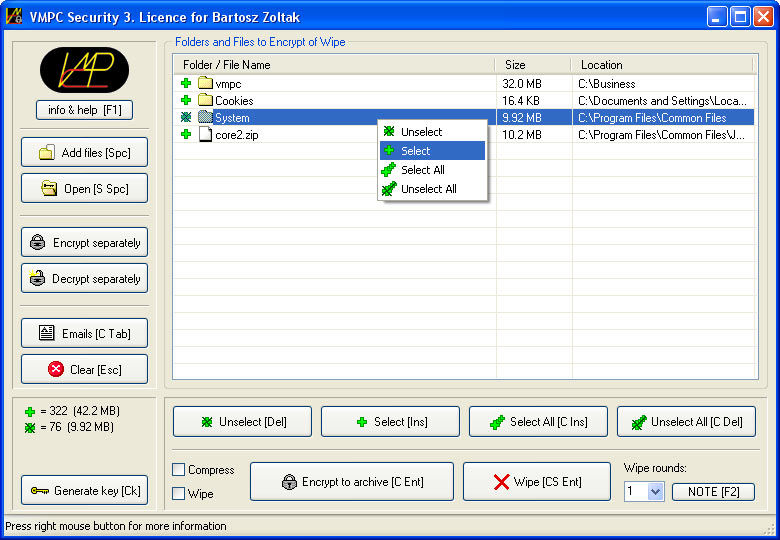Click app icon in title bar
The width and height of the screenshot is (780, 540).
13,16
